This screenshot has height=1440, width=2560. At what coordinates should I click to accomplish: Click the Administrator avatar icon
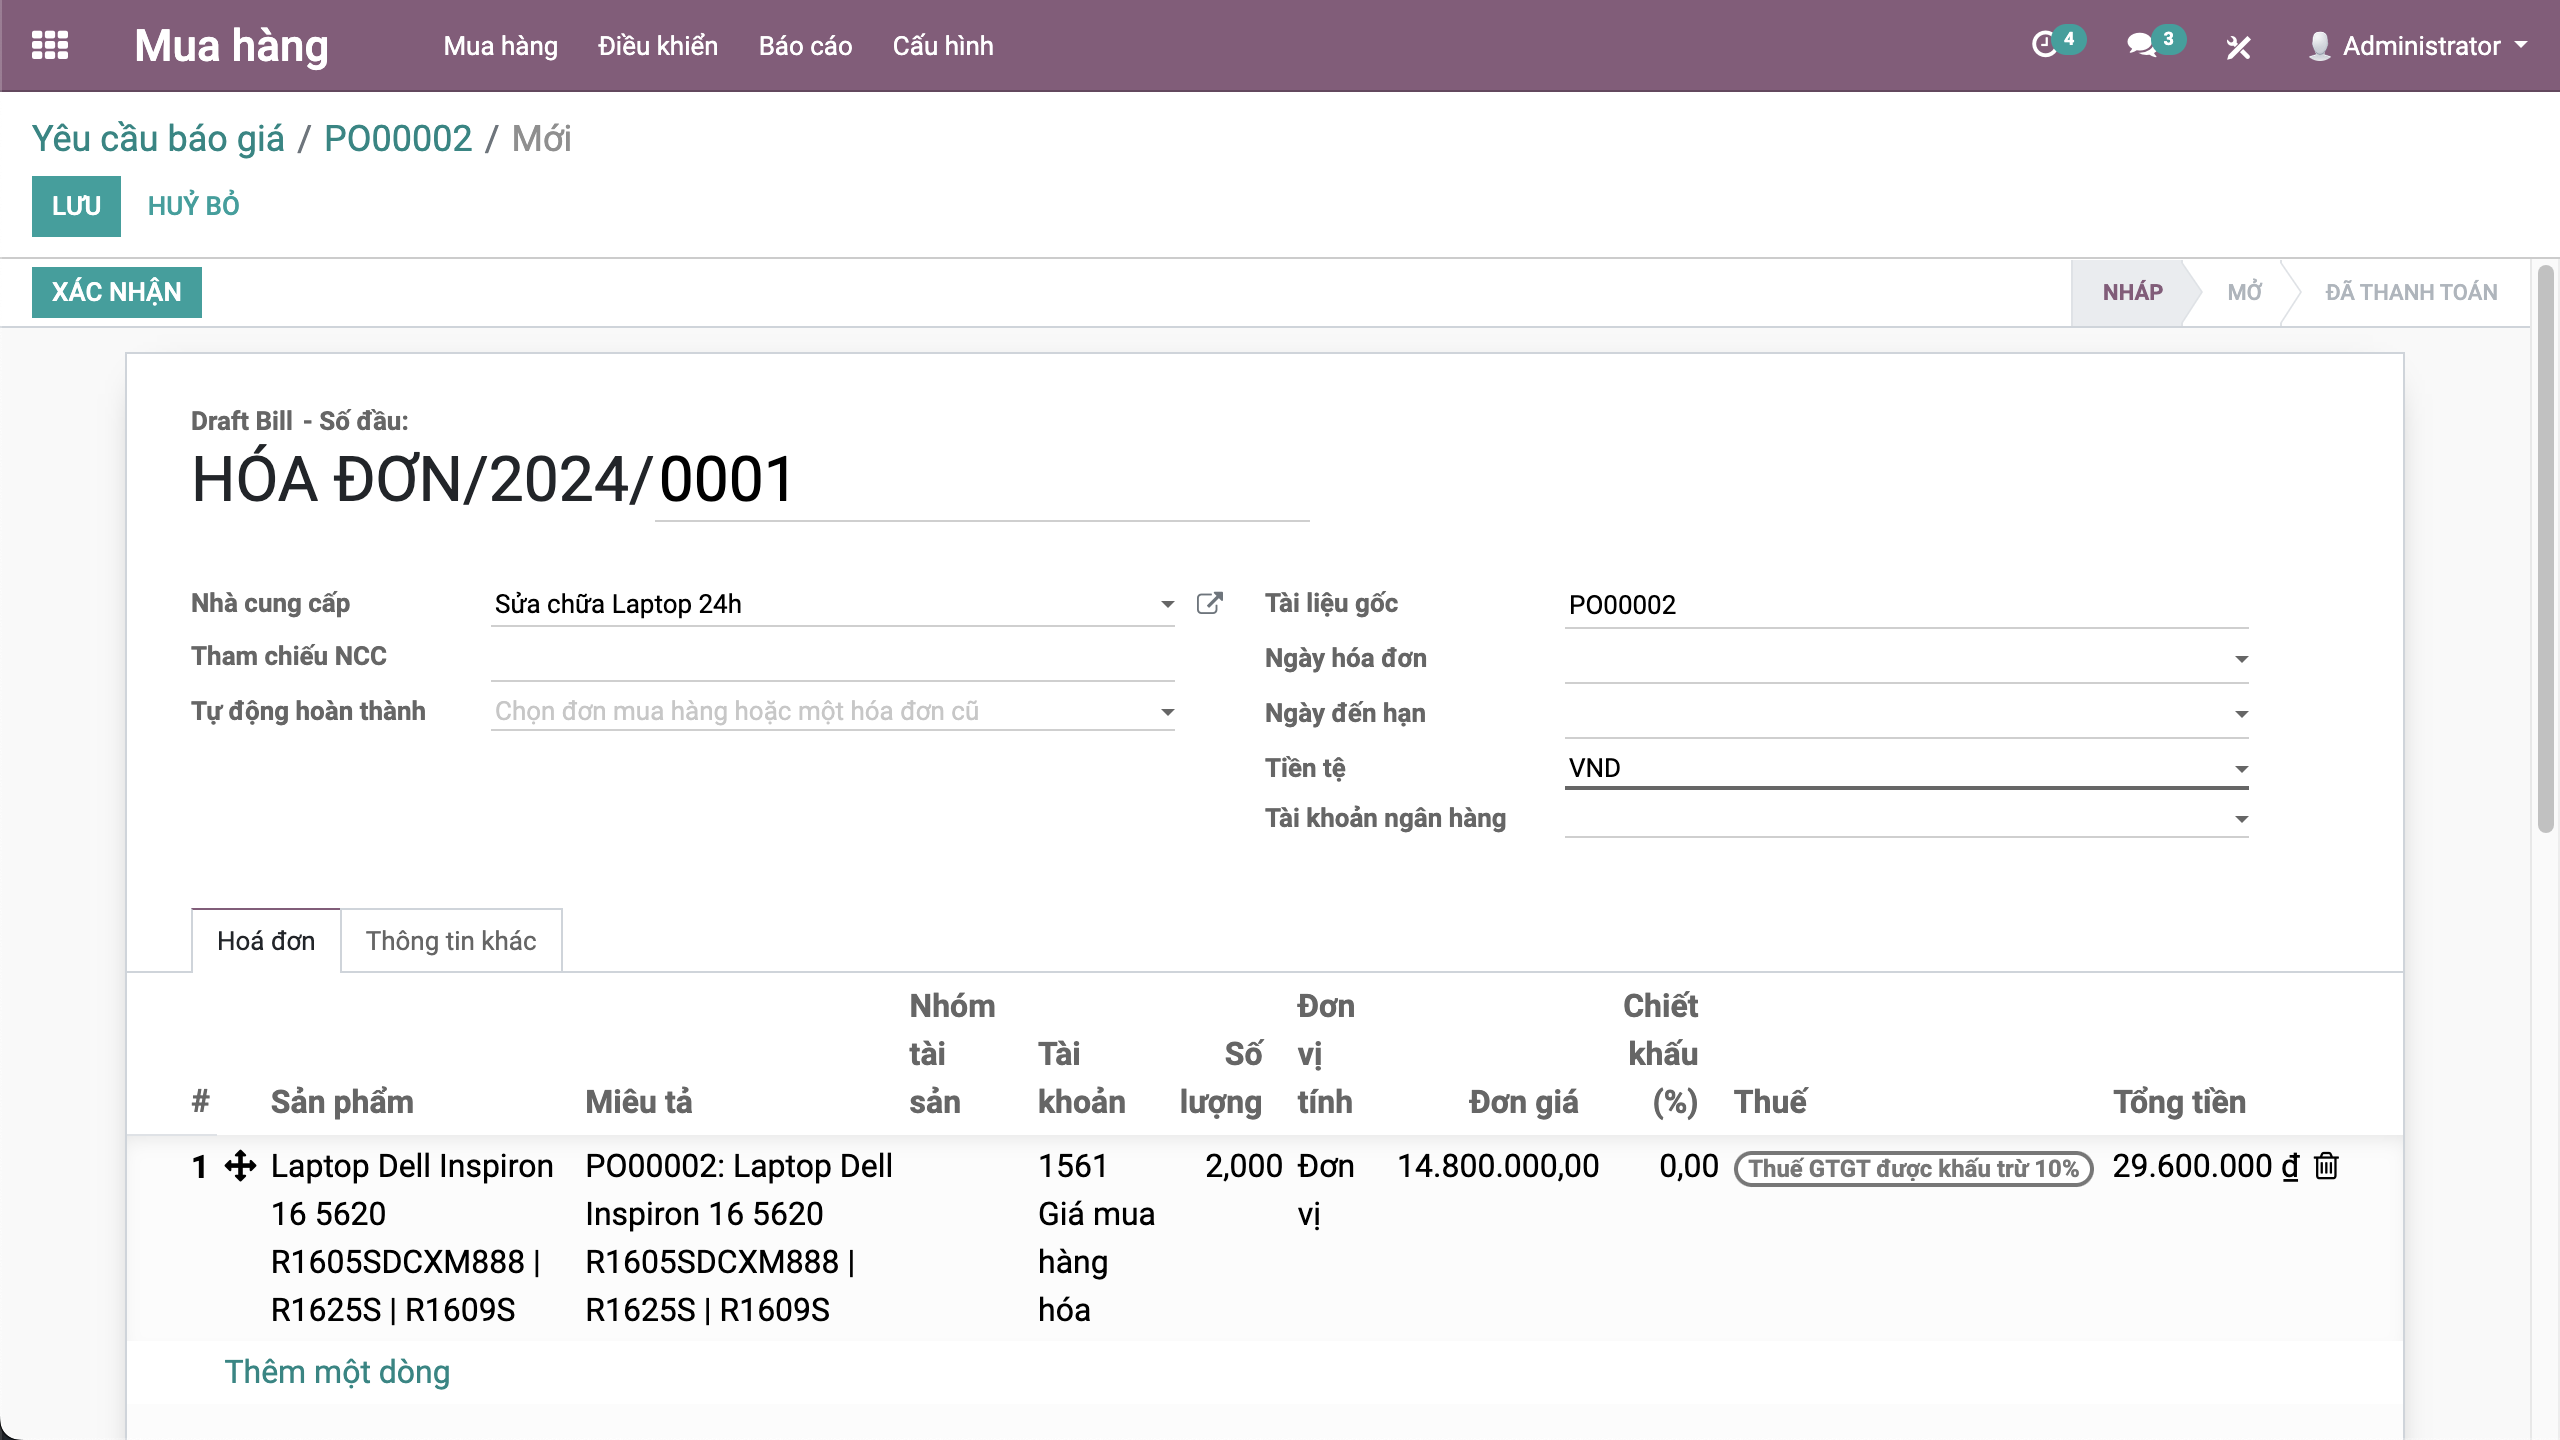pyautogui.click(x=2319, y=46)
